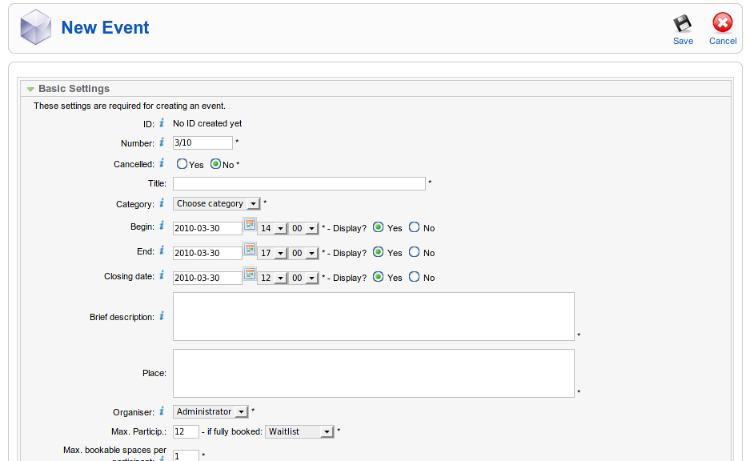Click the Number field containing 3/10
The image size is (750, 461).
pos(203,143)
